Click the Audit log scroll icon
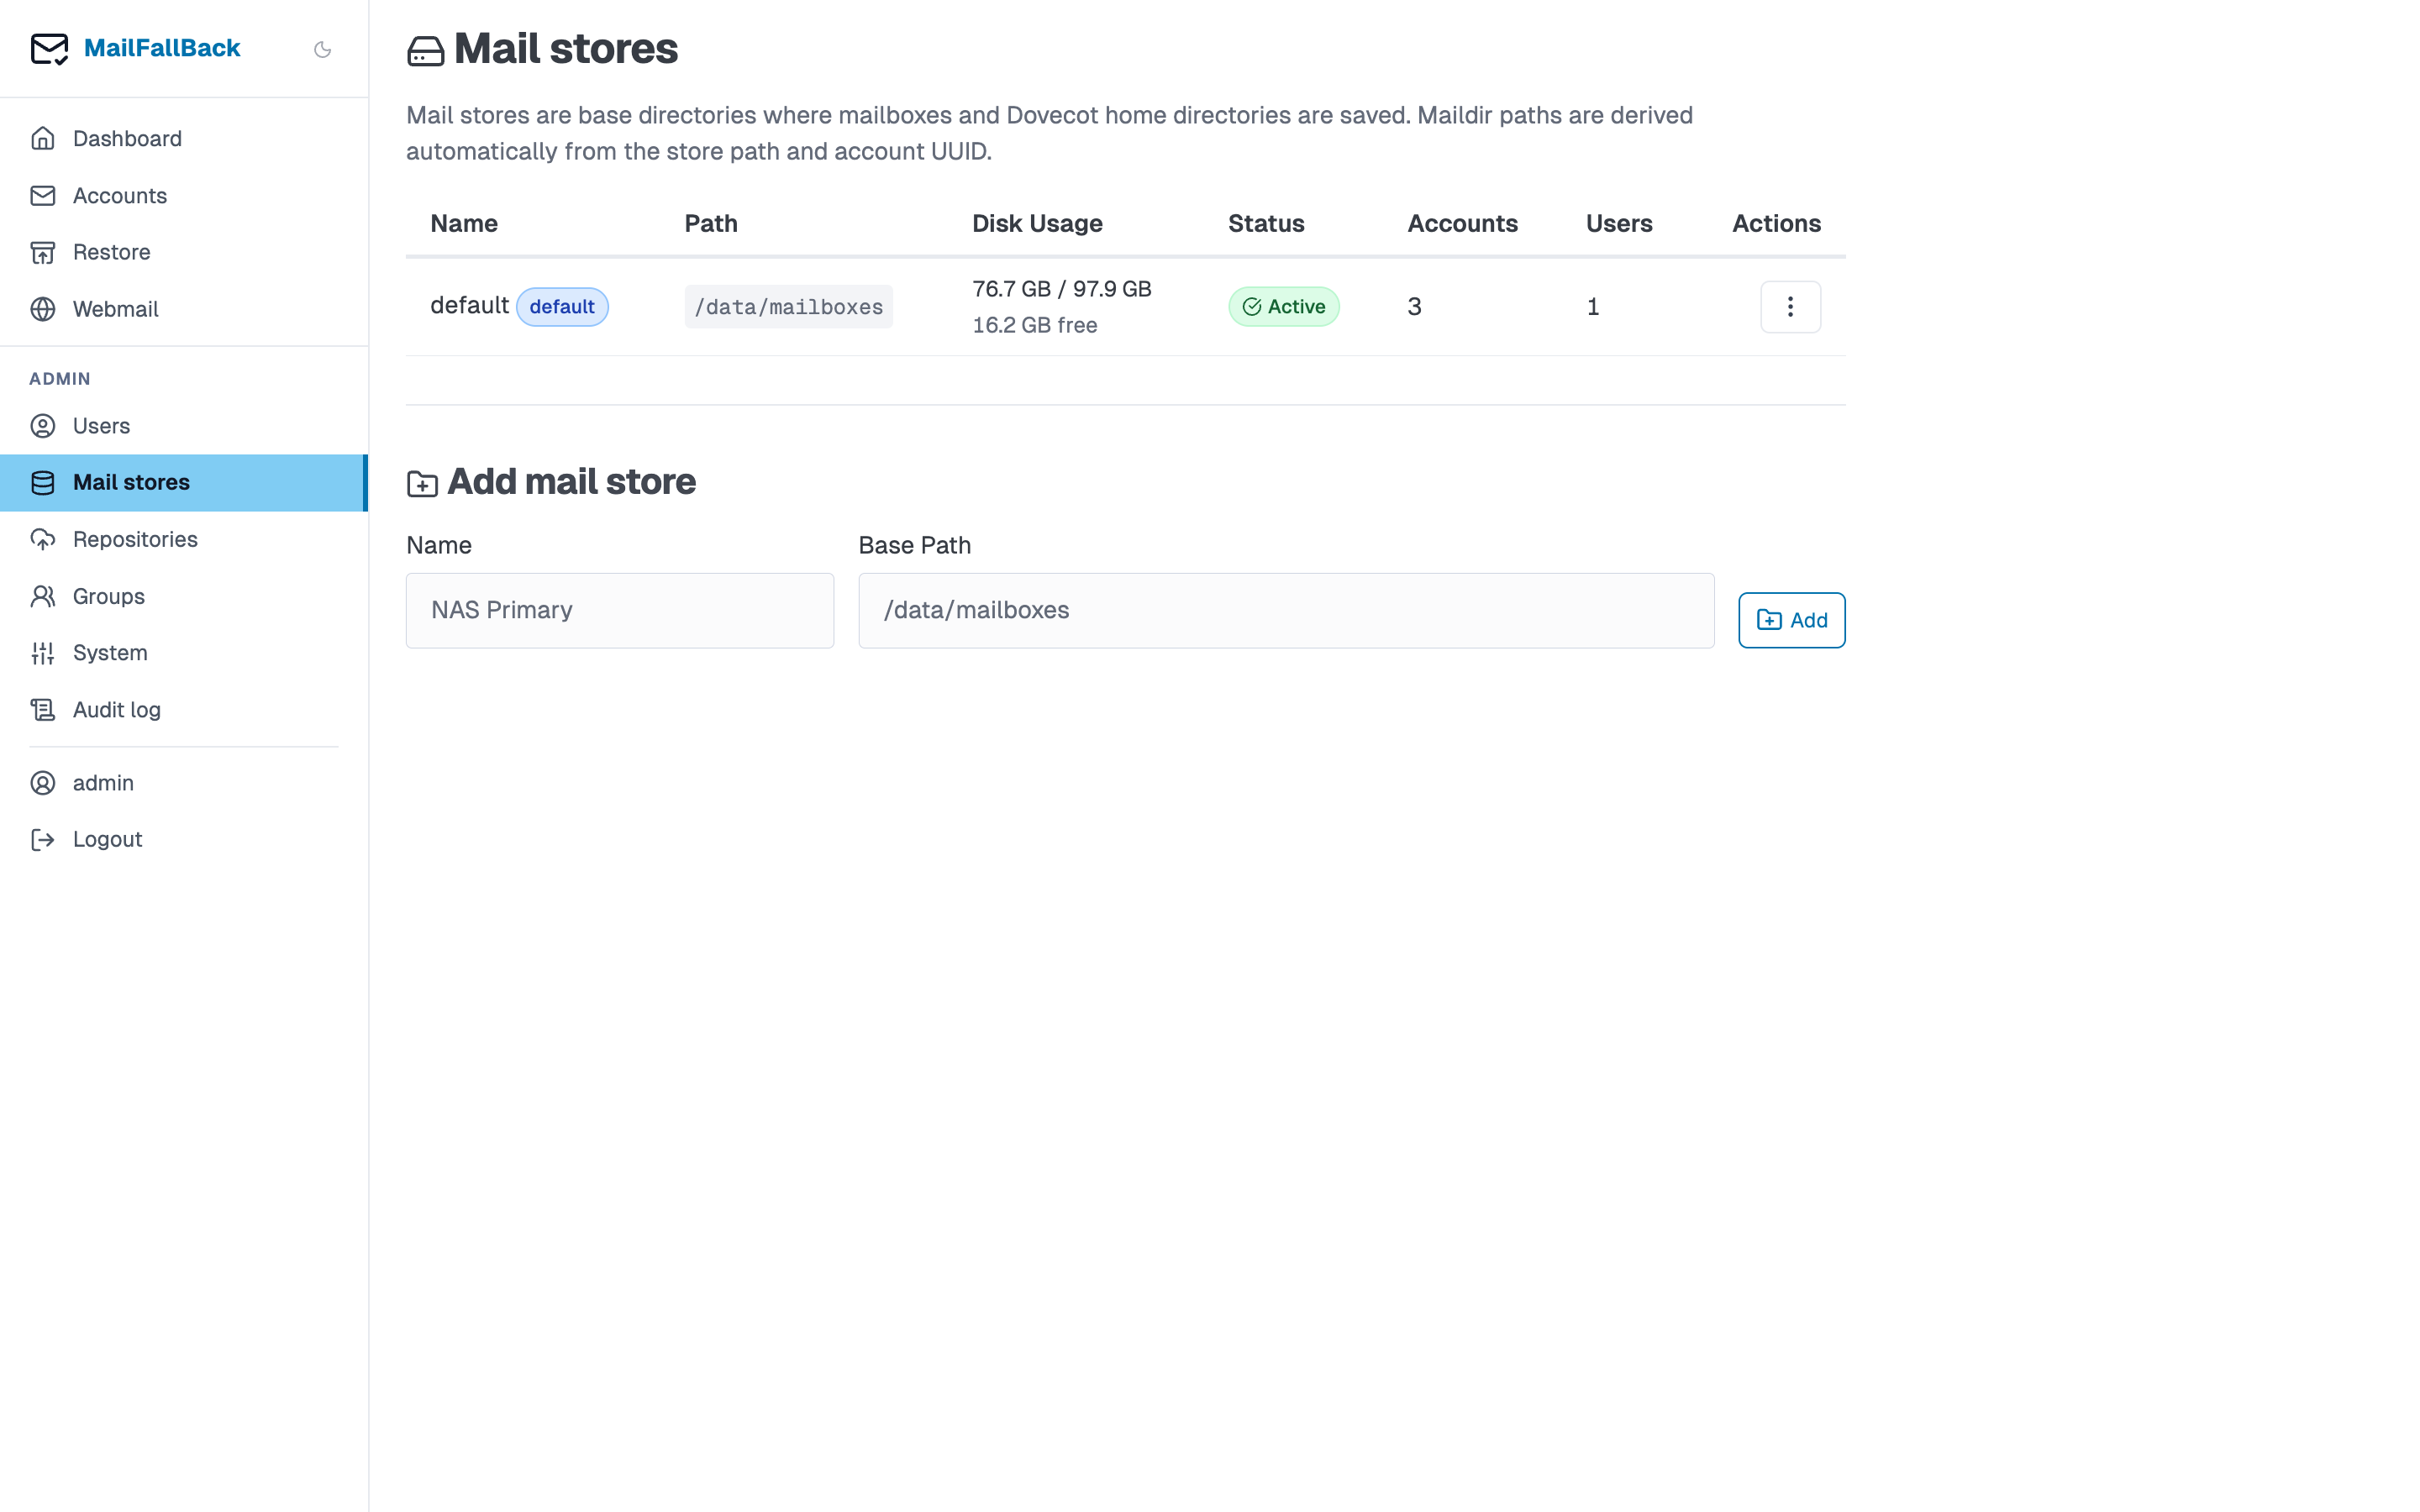This screenshot has width=2420, height=1512. (x=43, y=710)
